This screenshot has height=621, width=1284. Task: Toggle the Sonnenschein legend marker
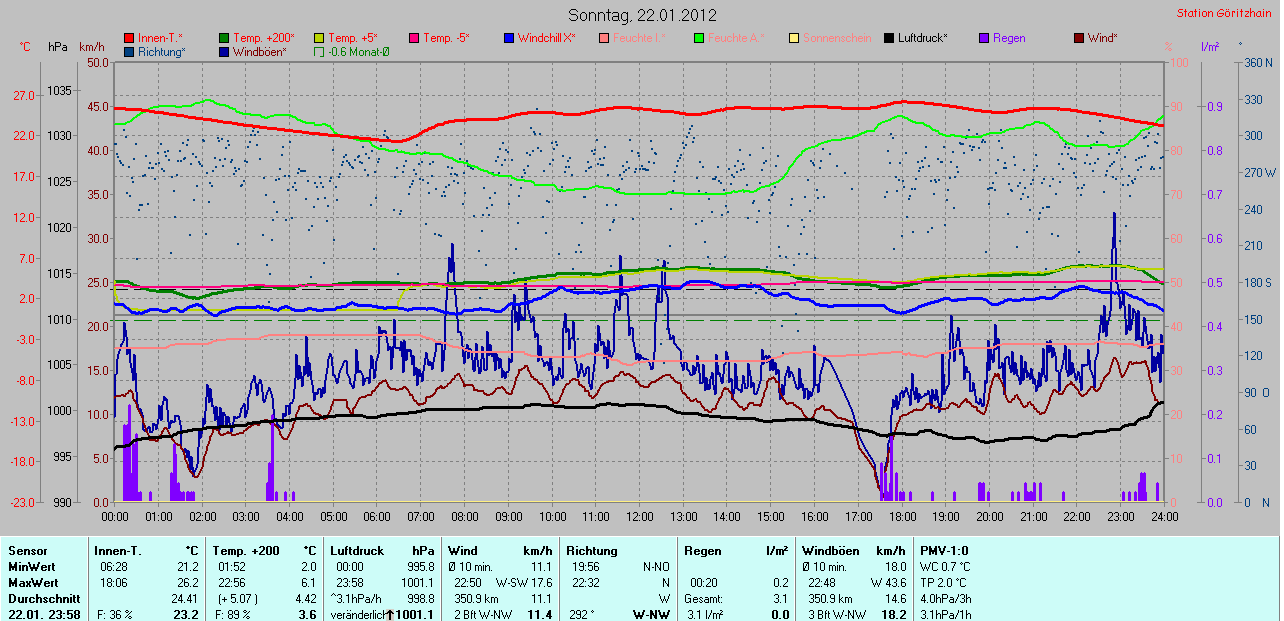pyautogui.click(x=794, y=38)
